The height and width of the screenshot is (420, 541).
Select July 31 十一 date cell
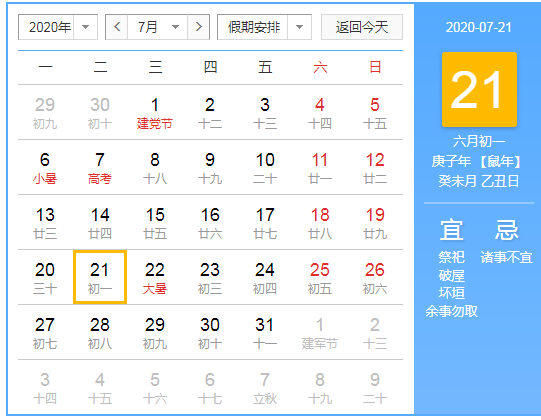pos(265,332)
